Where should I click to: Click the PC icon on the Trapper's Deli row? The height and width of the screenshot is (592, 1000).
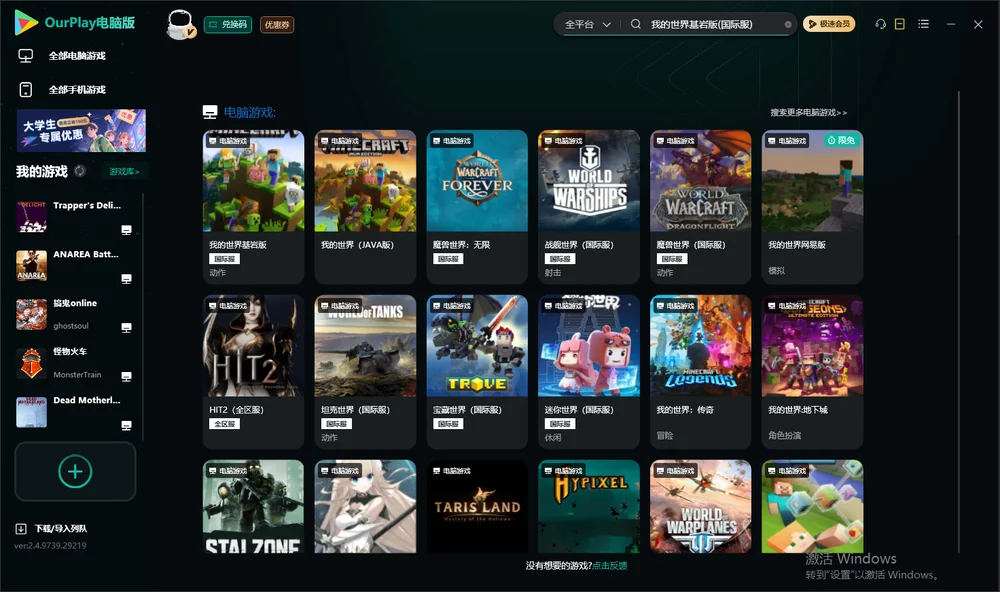click(126, 230)
